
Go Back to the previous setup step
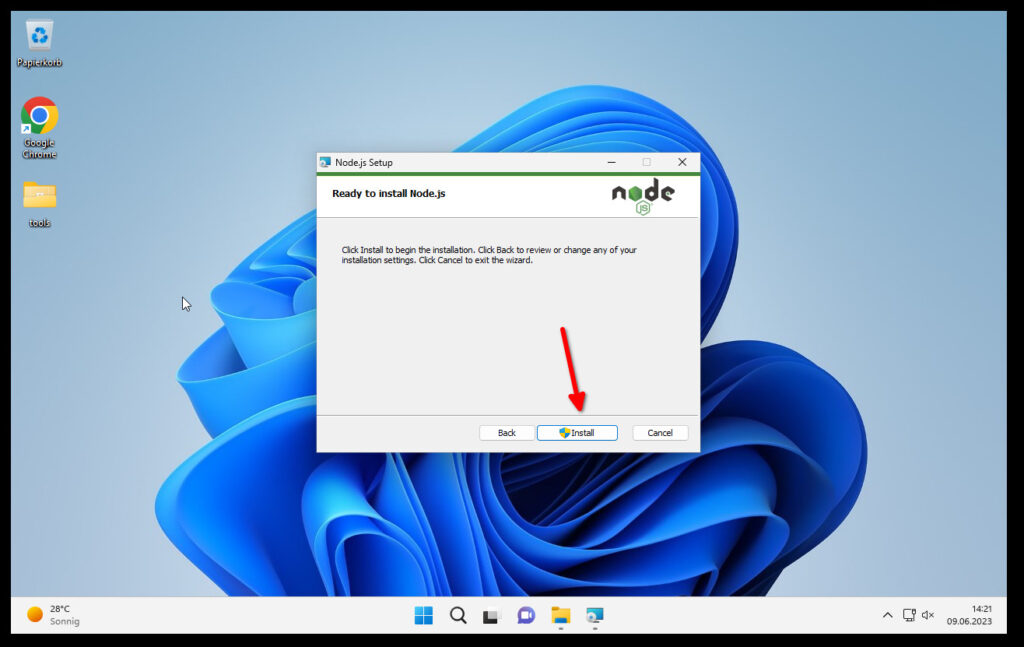pyautogui.click(x=507, y=433)
